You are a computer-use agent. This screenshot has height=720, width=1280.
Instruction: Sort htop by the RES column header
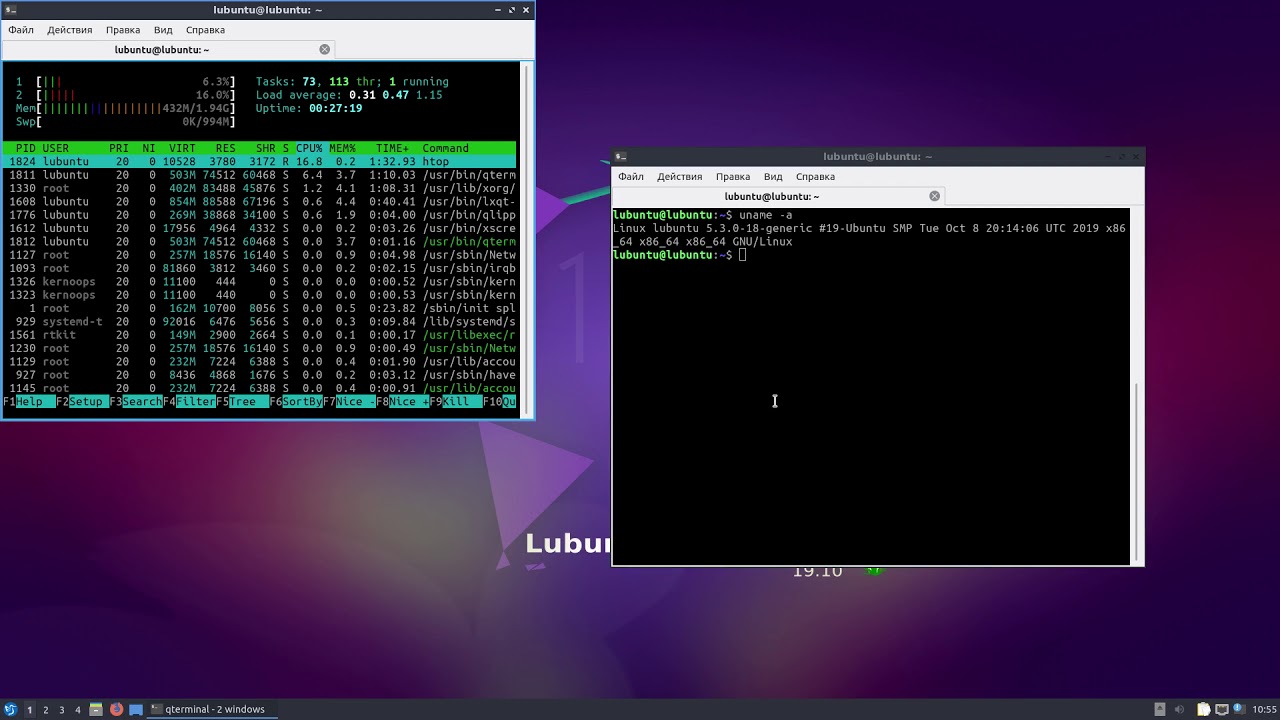[x=226, y=148]
